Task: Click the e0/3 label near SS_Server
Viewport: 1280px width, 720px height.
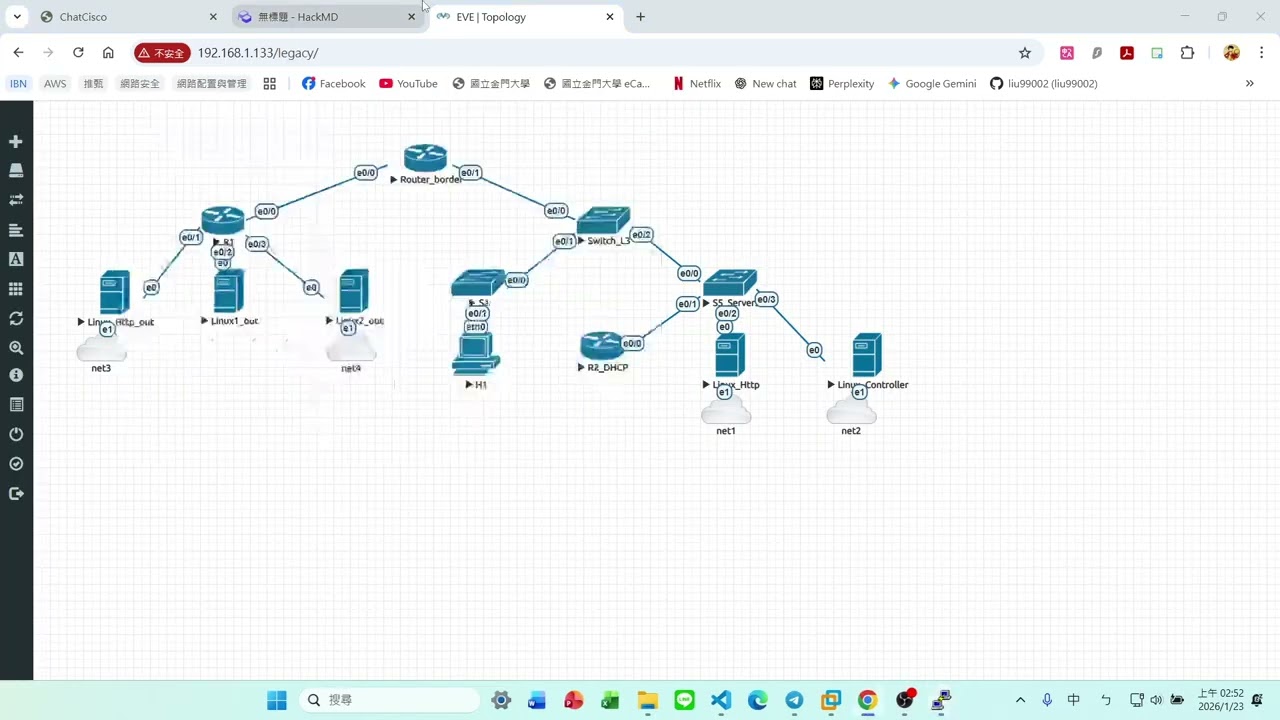Action: coord(766,299)
